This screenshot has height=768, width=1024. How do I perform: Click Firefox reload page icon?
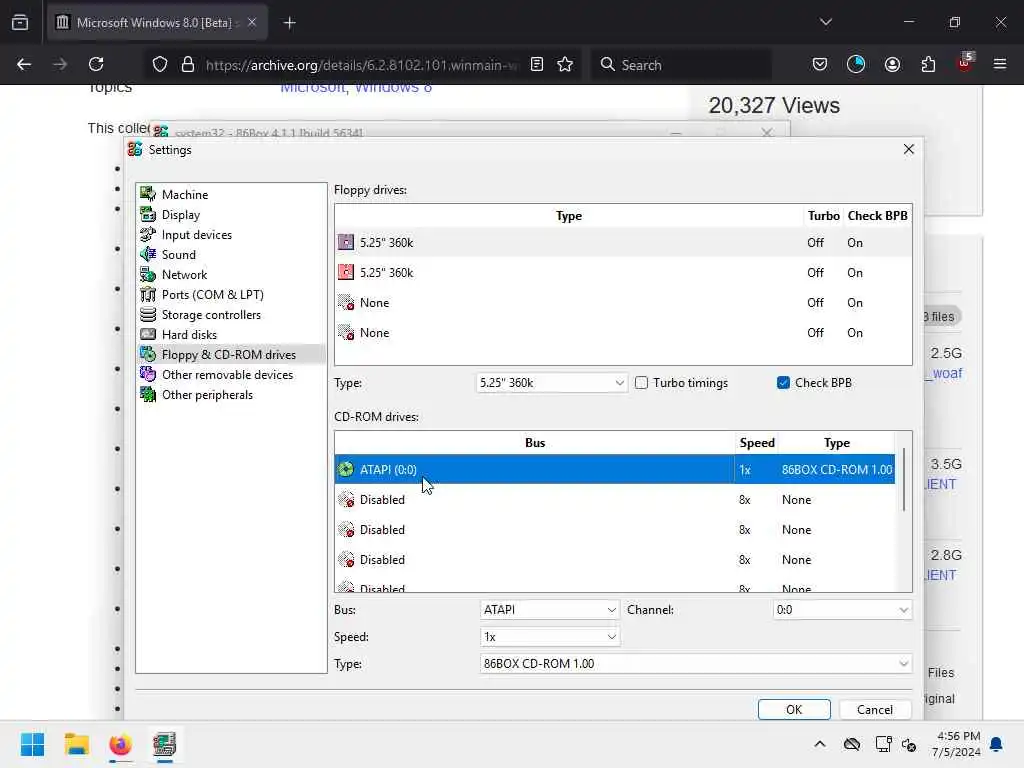(96, 64)
